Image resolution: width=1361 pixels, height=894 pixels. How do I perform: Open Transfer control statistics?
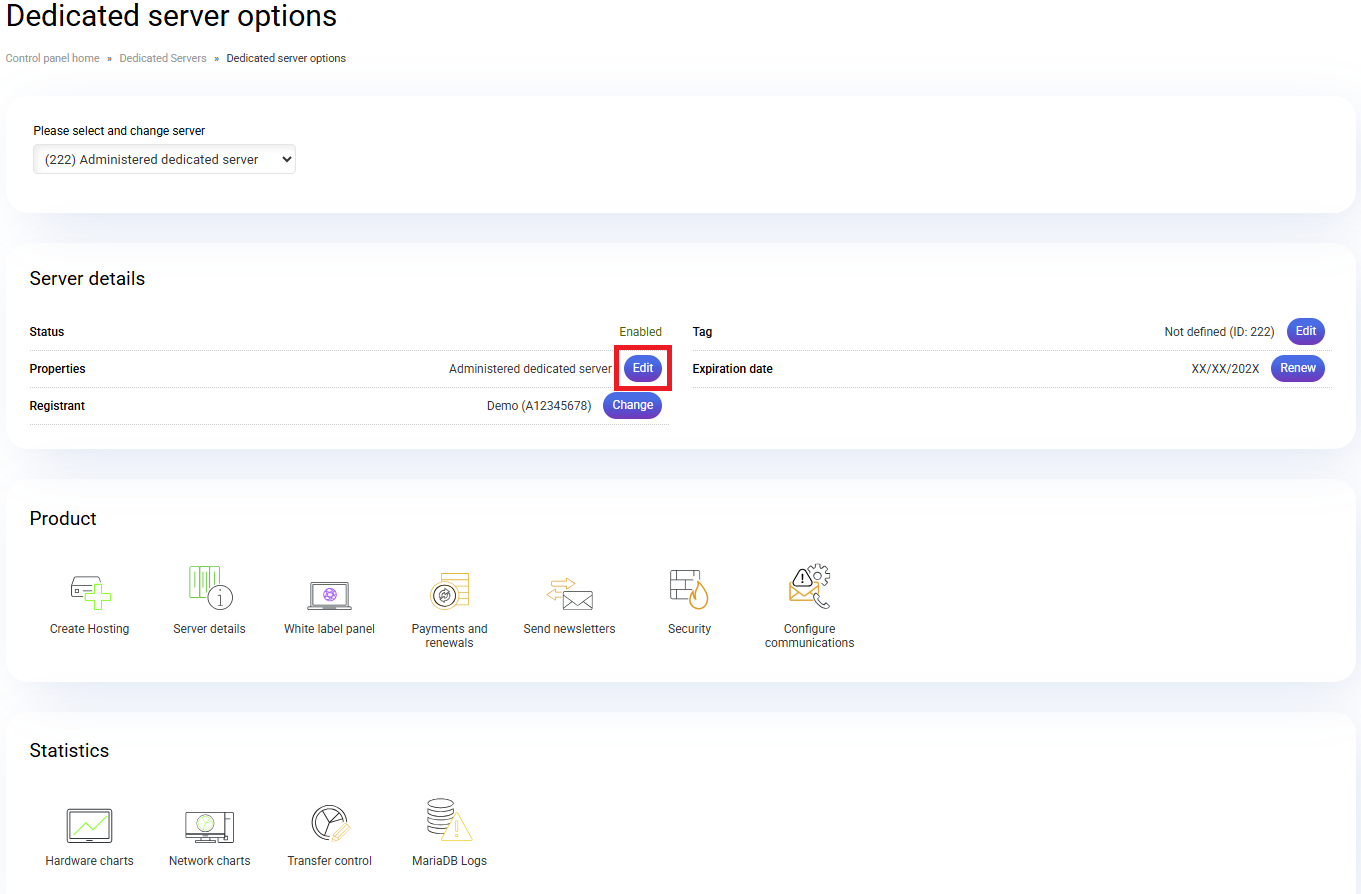click(329, 824)
